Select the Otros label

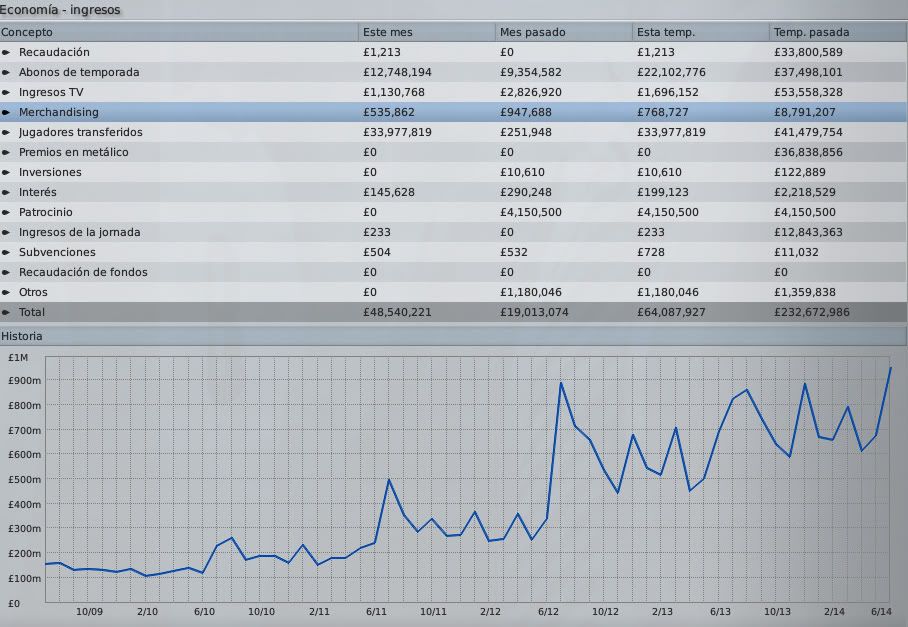pos(33,292)
